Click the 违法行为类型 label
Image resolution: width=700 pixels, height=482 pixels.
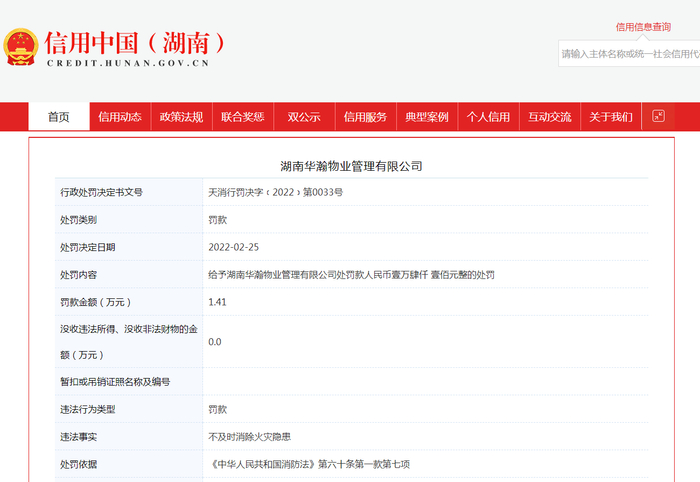coord(88,409)
